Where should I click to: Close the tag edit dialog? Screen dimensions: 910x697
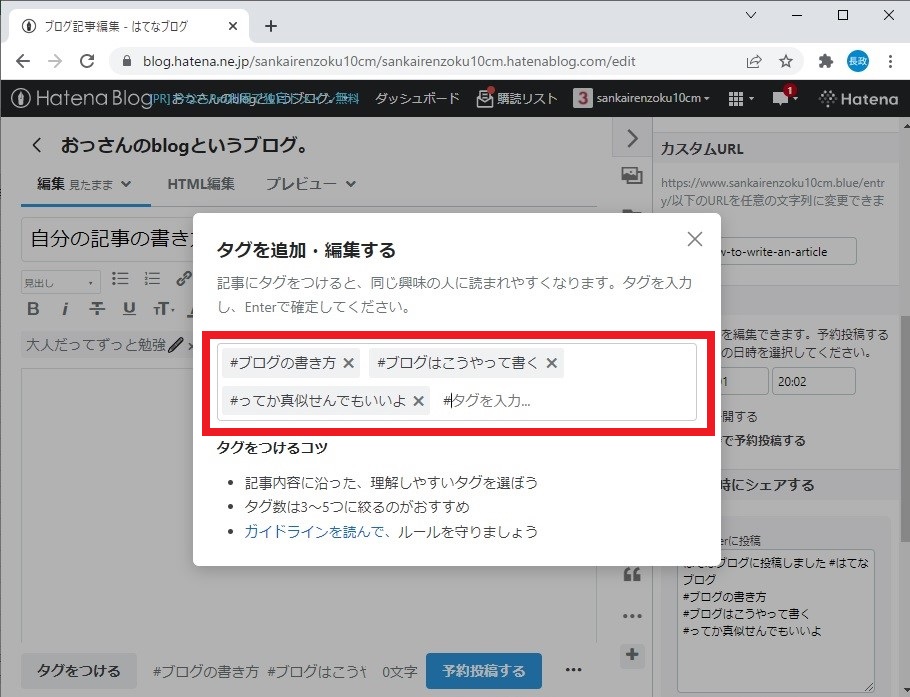[x=694, y=239]
